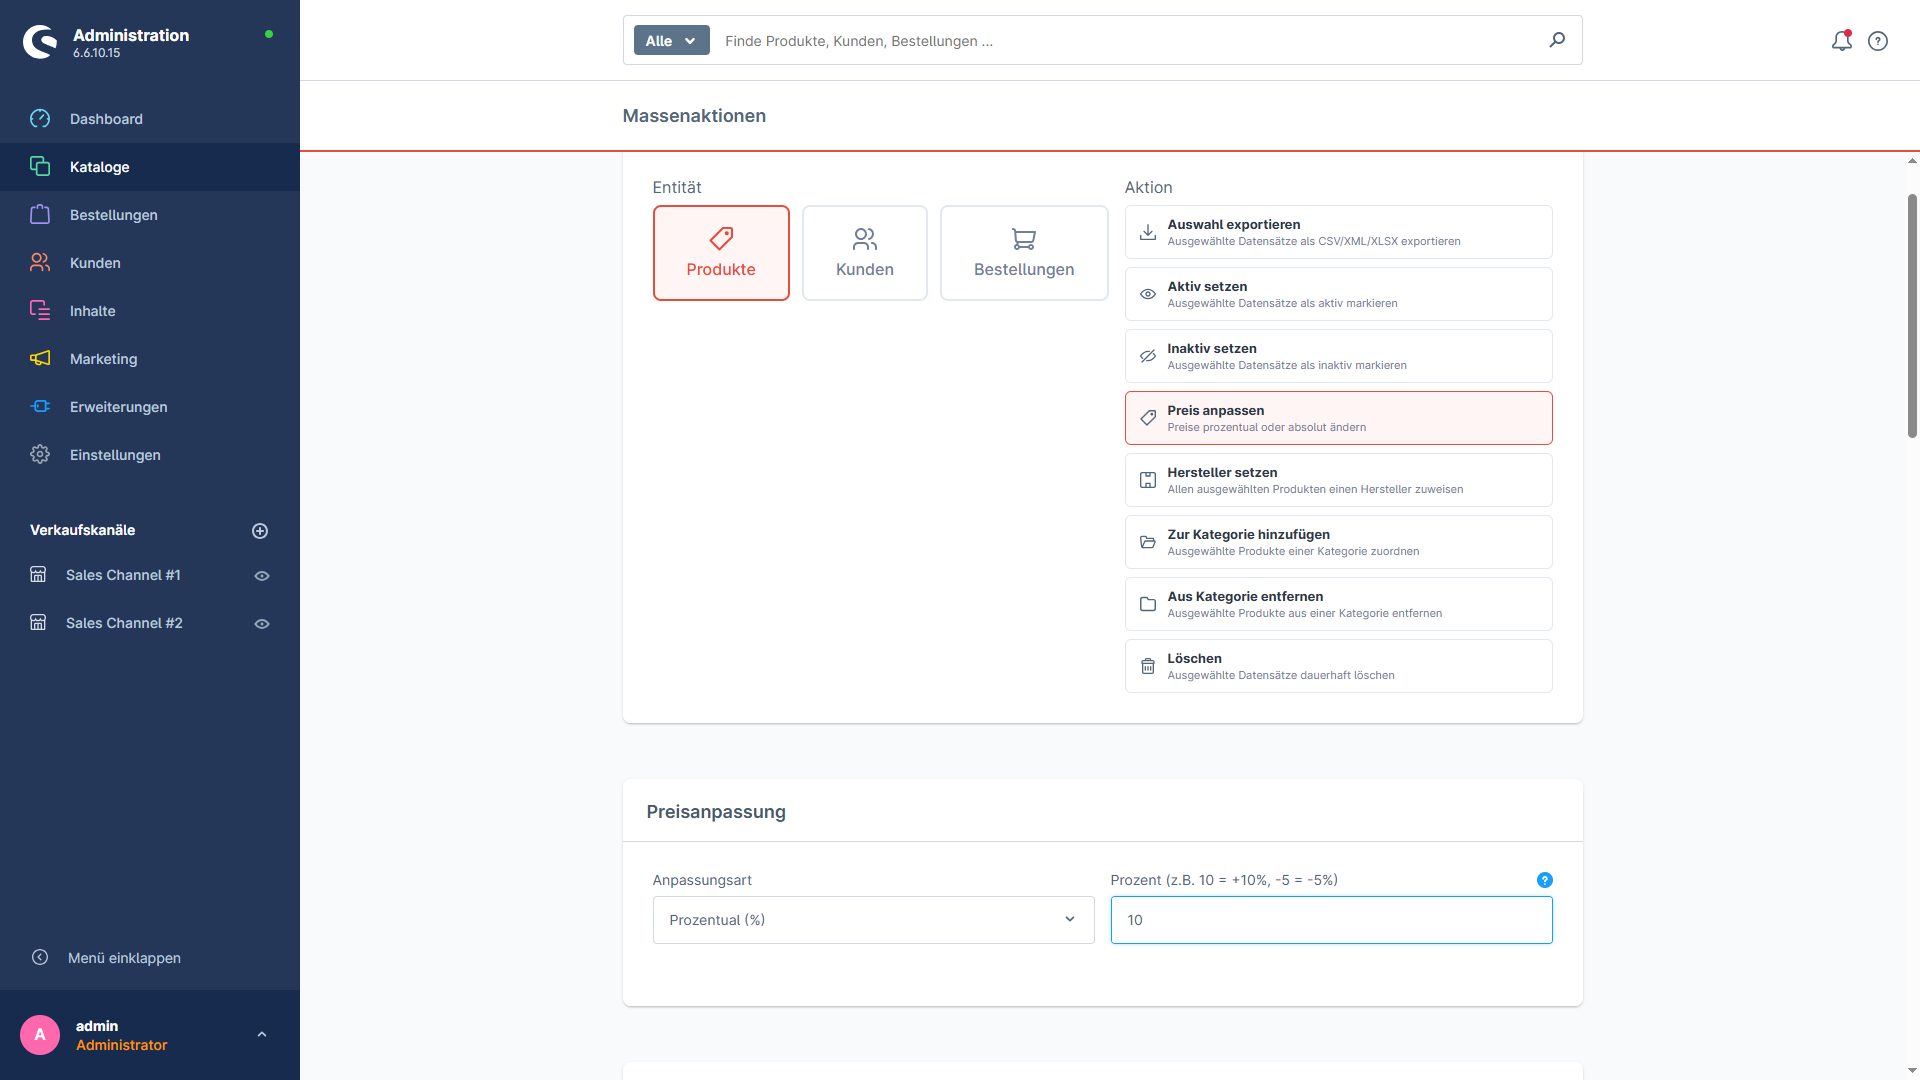
Task: Click the page vertical scrollbar thumb
Action: point(1912,316)
